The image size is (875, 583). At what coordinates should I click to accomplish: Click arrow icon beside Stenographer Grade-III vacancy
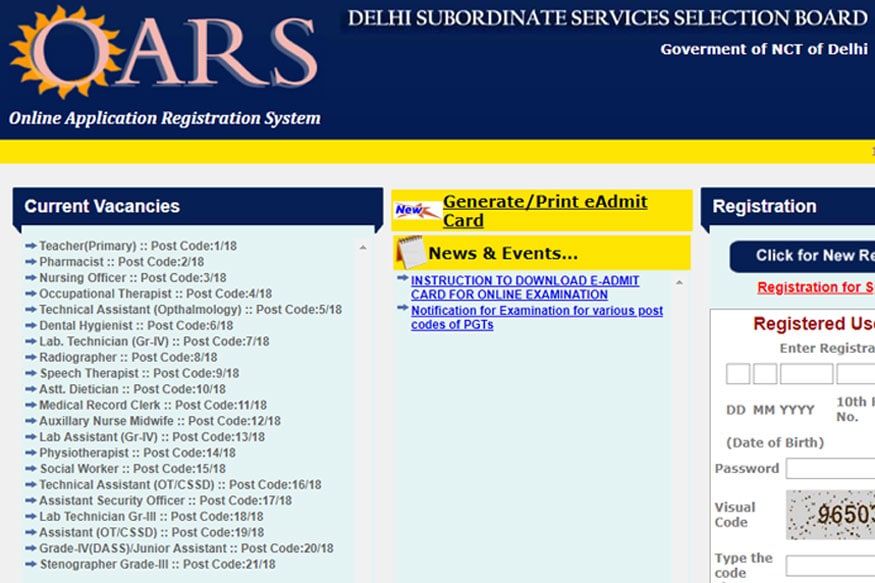click(31, 564)
